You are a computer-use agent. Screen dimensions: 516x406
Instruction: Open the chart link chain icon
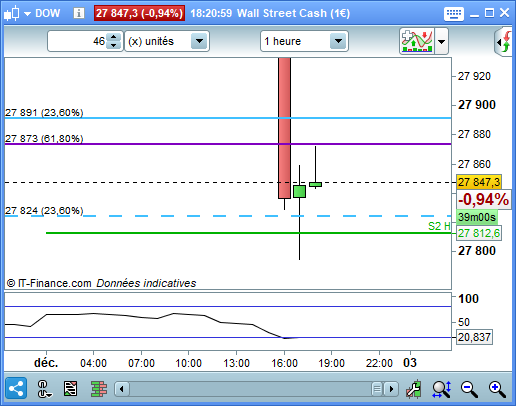click(43, 389)
